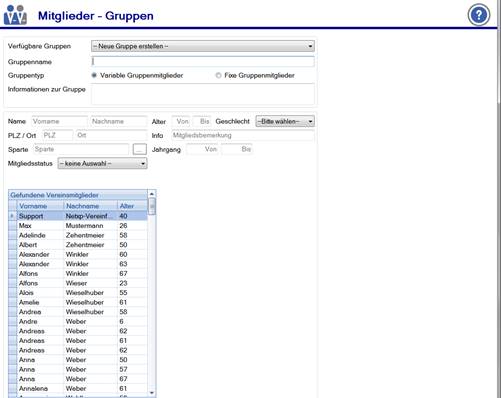
Task: Open the Mitgliedsstatus dropdown
Action: 102,164
